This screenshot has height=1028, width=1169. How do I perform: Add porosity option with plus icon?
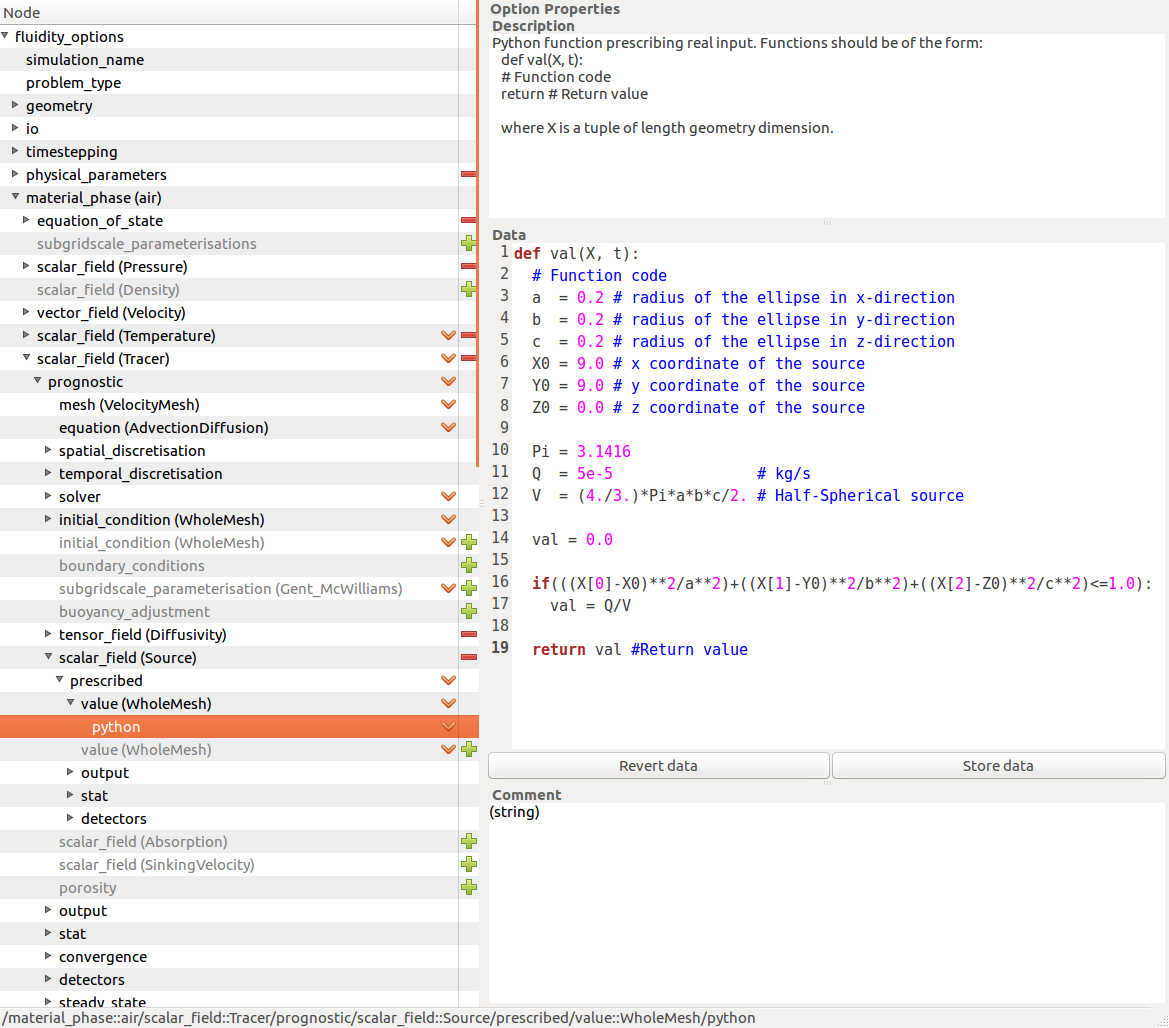click(x=468, y=887)
